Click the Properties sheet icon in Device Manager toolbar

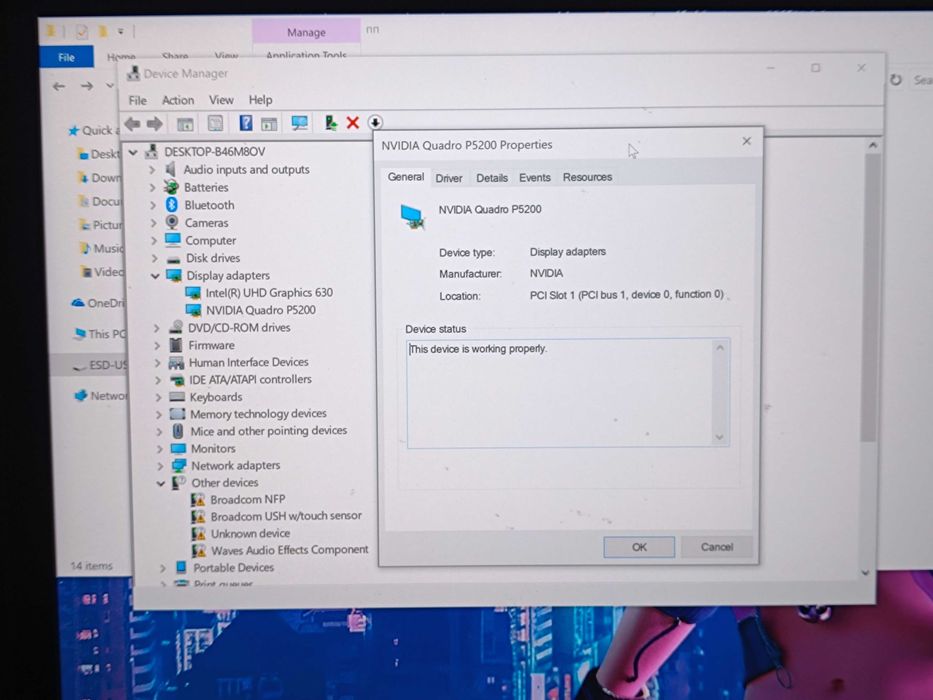click(x=215, y=123)
